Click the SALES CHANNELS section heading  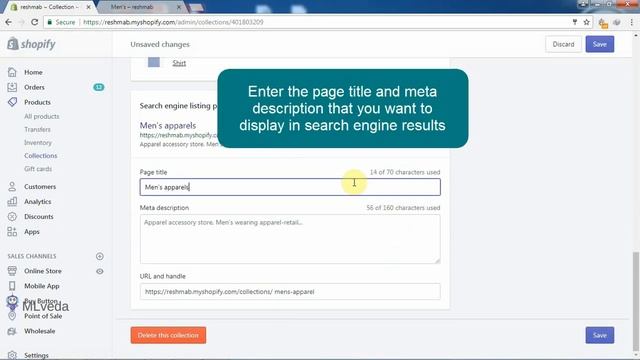[32, 256]
